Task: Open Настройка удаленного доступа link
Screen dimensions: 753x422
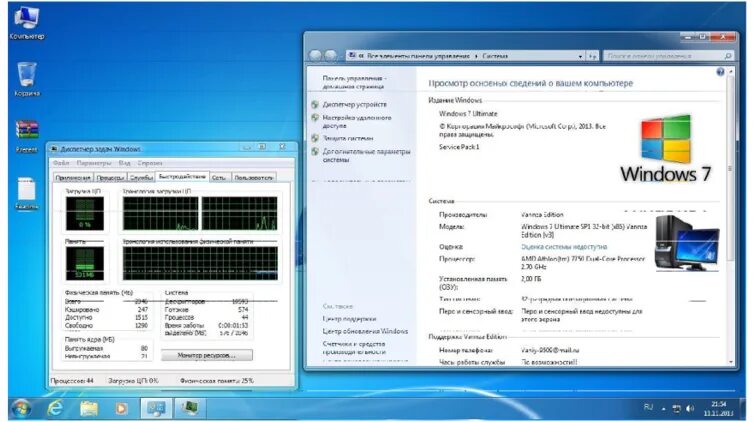Action: click(x=357, y=121)
